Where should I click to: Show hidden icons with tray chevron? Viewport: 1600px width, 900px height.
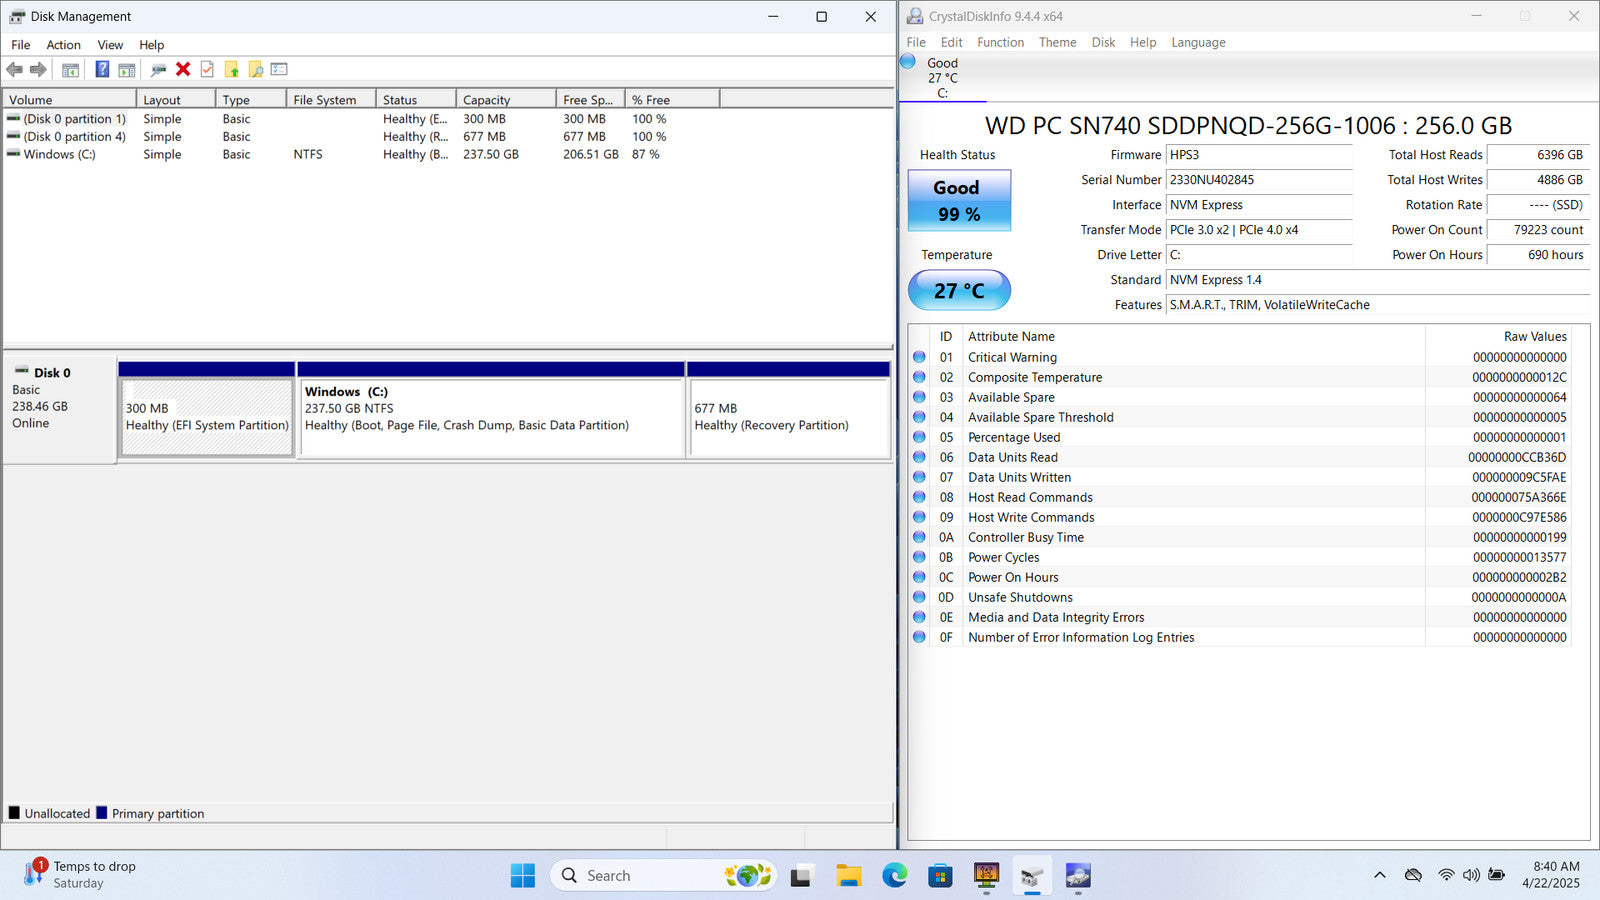1380,875
